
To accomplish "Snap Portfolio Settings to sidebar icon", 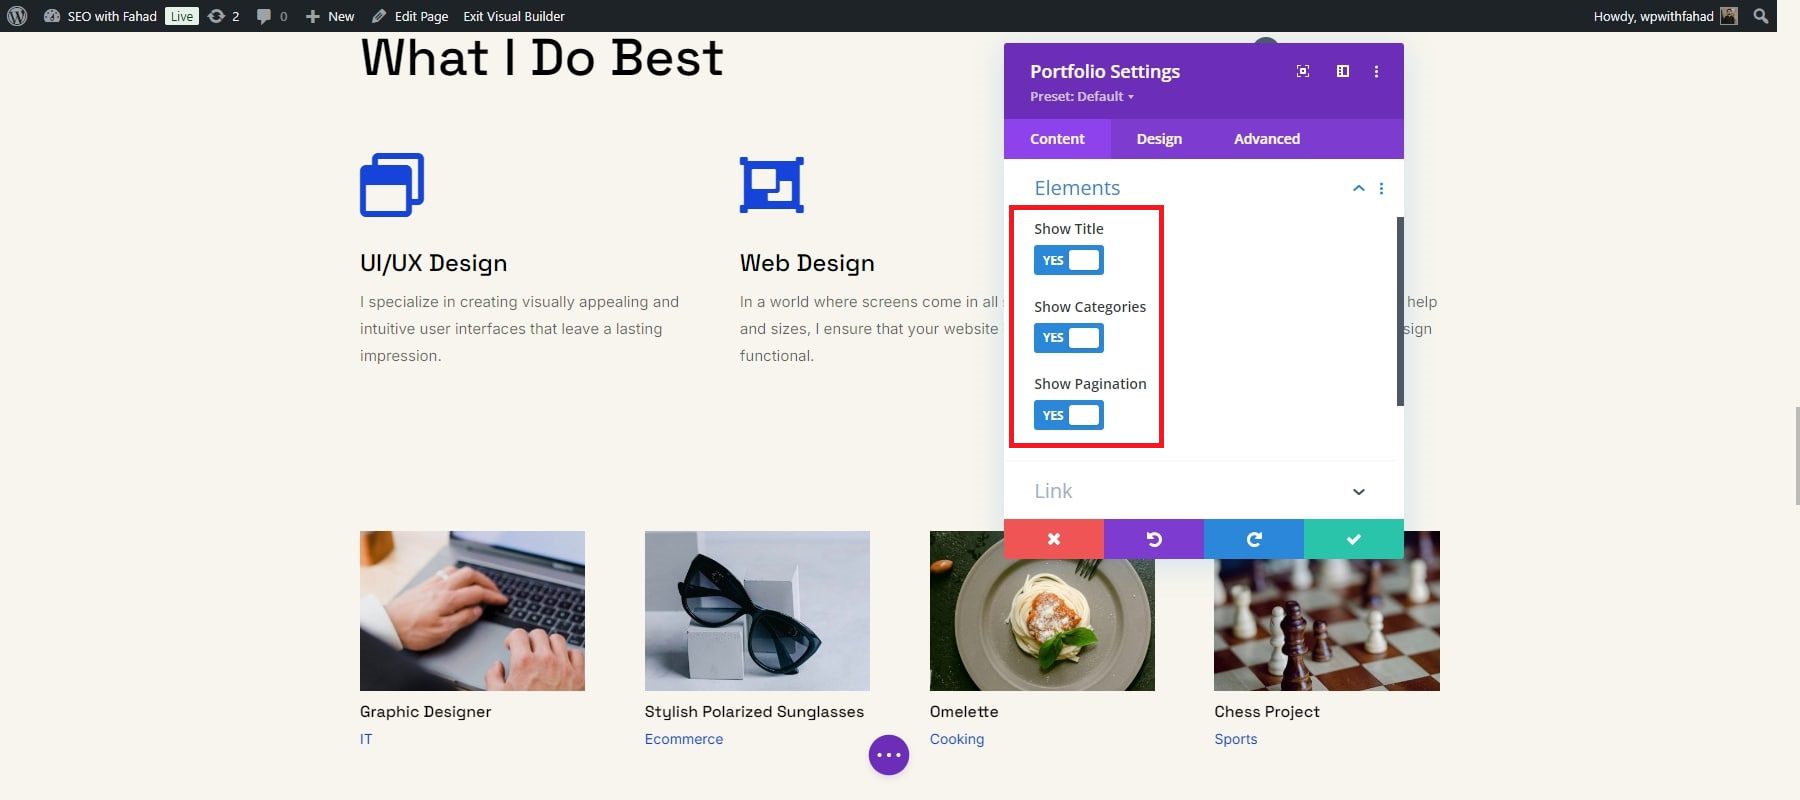I will (1343, 71).
